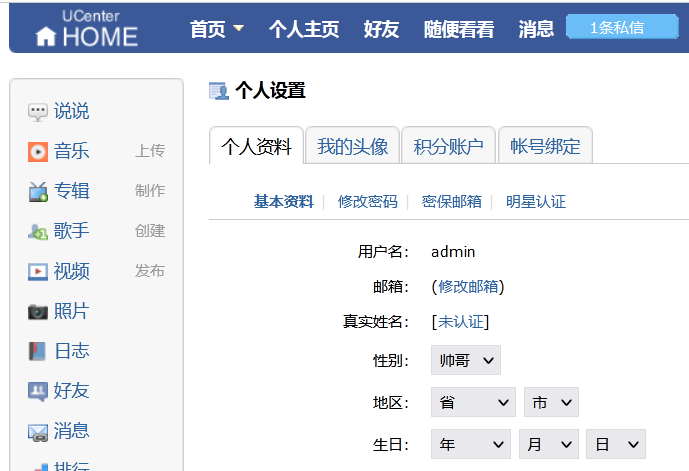Click 创建 next to 歌手
Image resolution: width=689 pixels, height=471 pixels.
[150, 231]
